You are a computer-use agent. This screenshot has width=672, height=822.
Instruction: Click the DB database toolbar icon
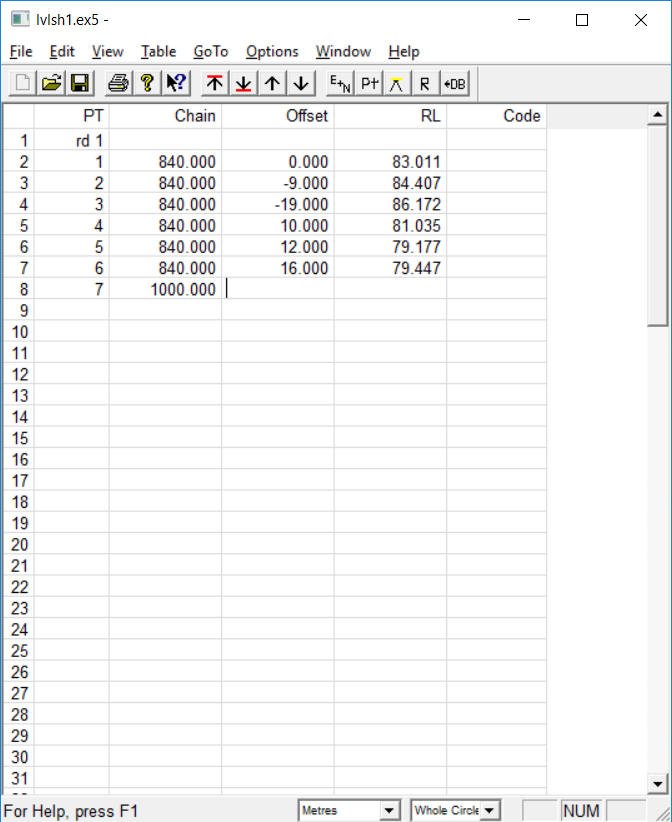(x=455, y=83)
